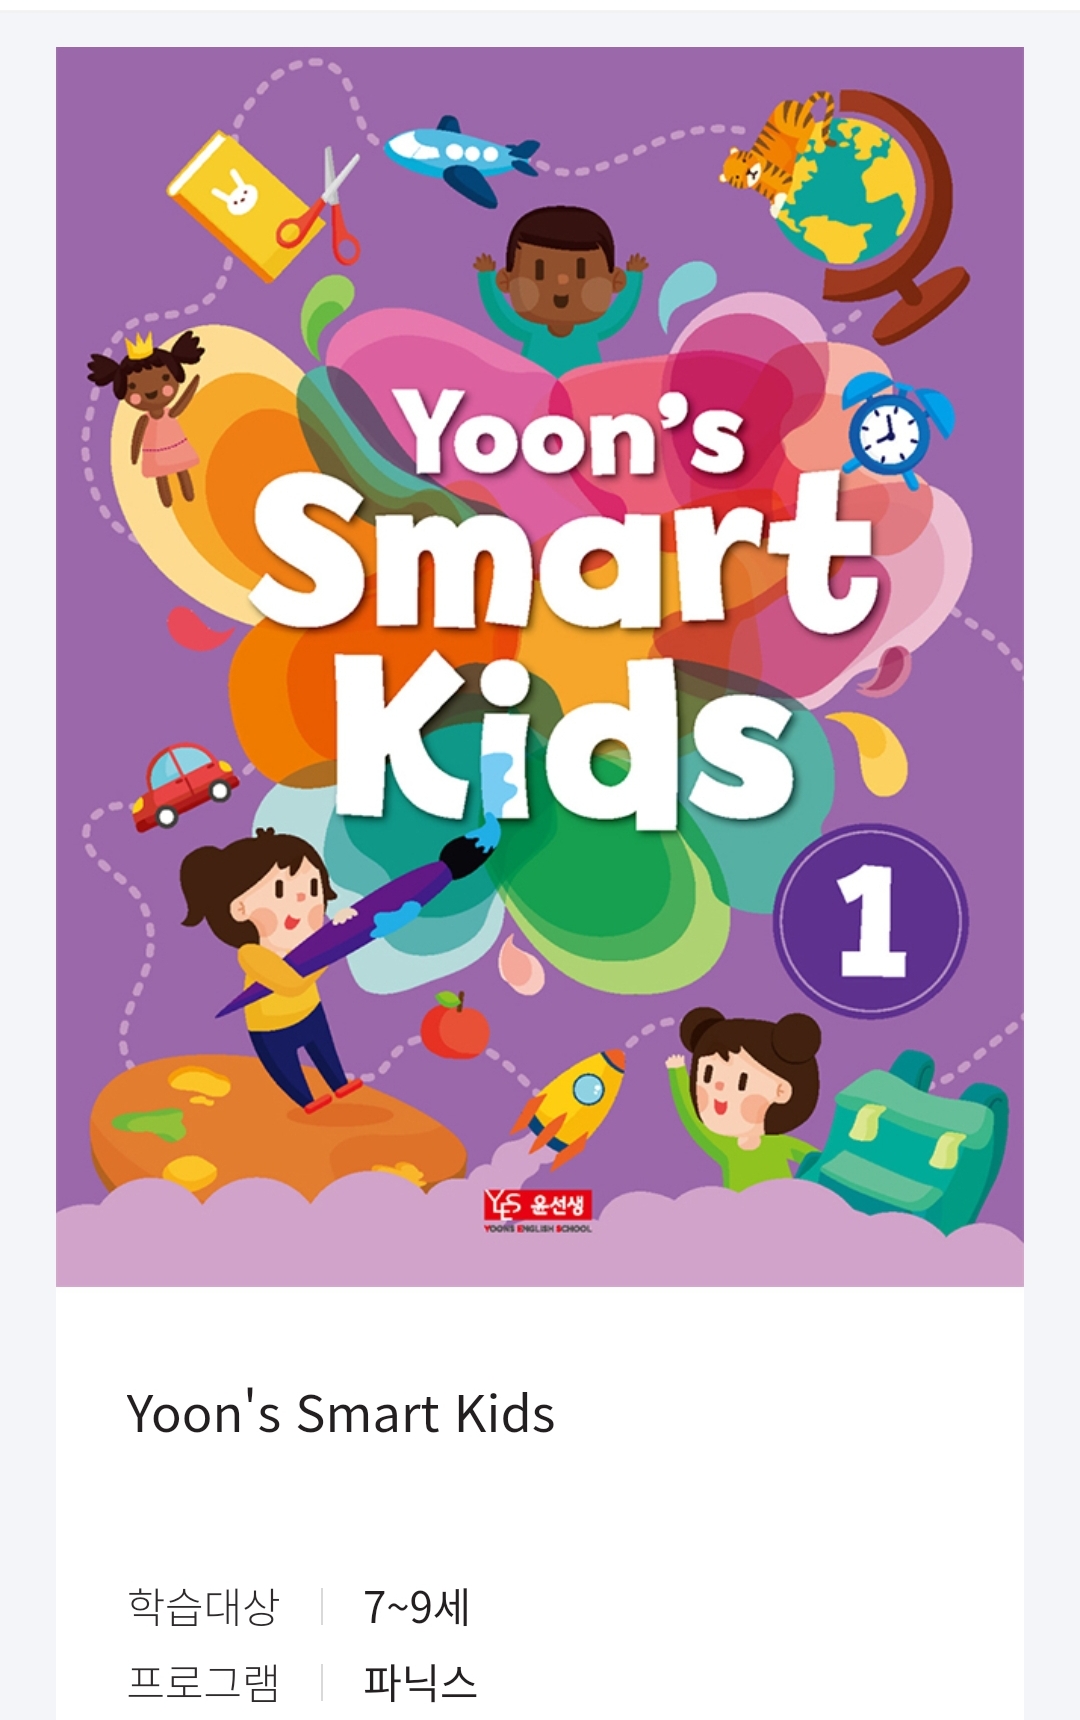Click the airplane illustration on the cover
This screenshot has height=1720, width=1080.
coord(462,157)
